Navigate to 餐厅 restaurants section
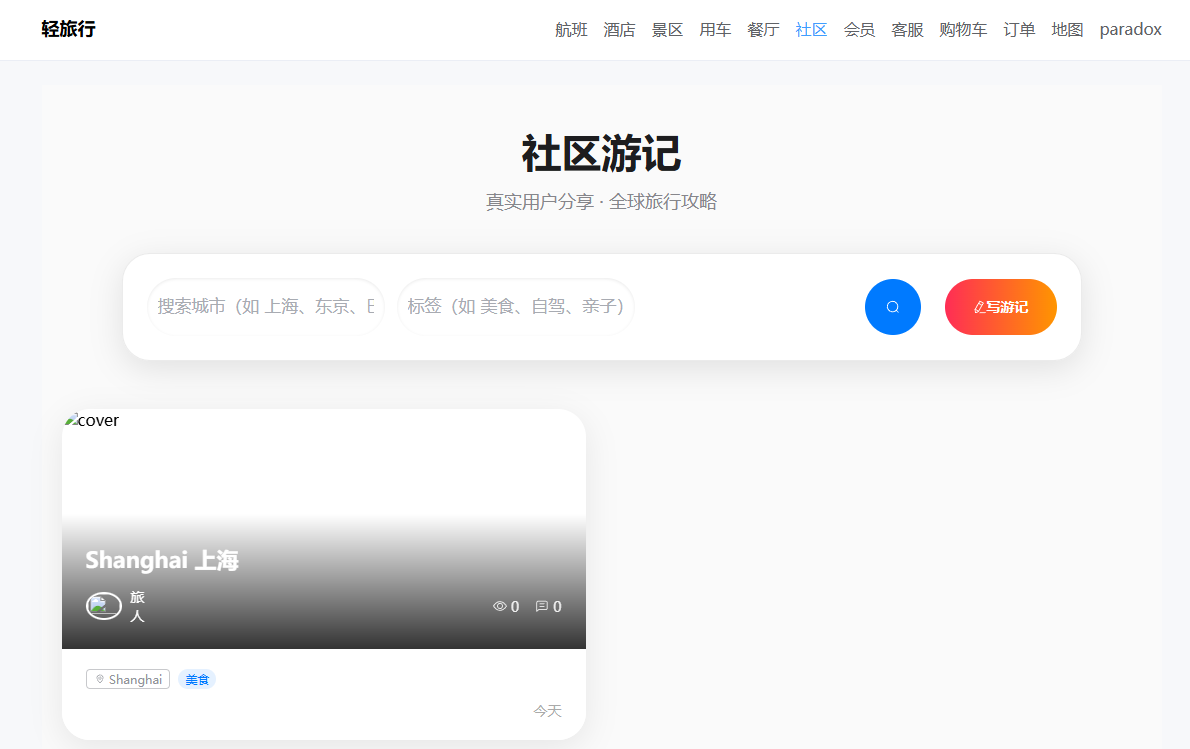Image resolution: width=1190 pixels, height=749 pixels. coord(763,30)
